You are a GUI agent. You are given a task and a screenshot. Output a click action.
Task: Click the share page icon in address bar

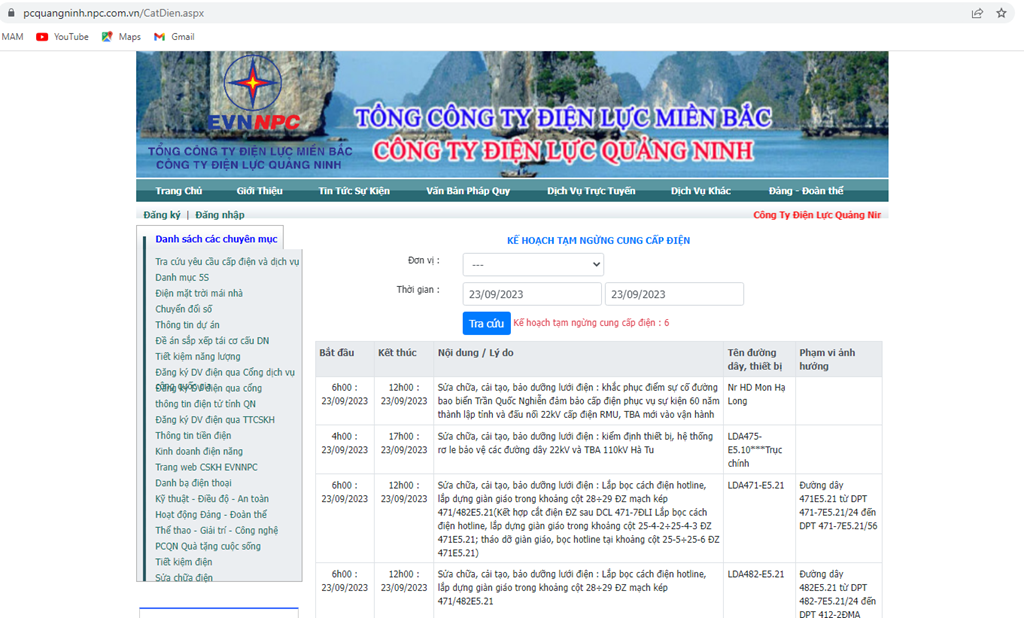click(x=977, y=13)
